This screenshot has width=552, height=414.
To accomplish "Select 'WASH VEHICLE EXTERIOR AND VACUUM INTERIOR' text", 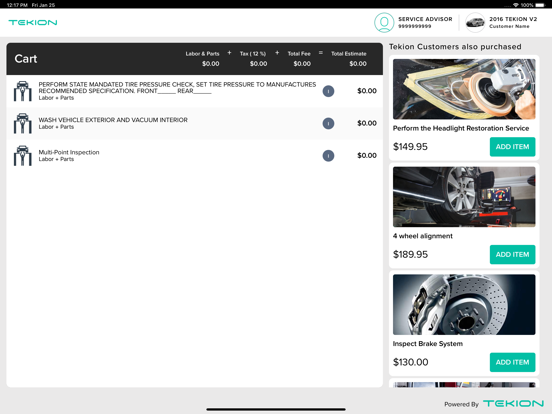I will (x=113, y=120).
